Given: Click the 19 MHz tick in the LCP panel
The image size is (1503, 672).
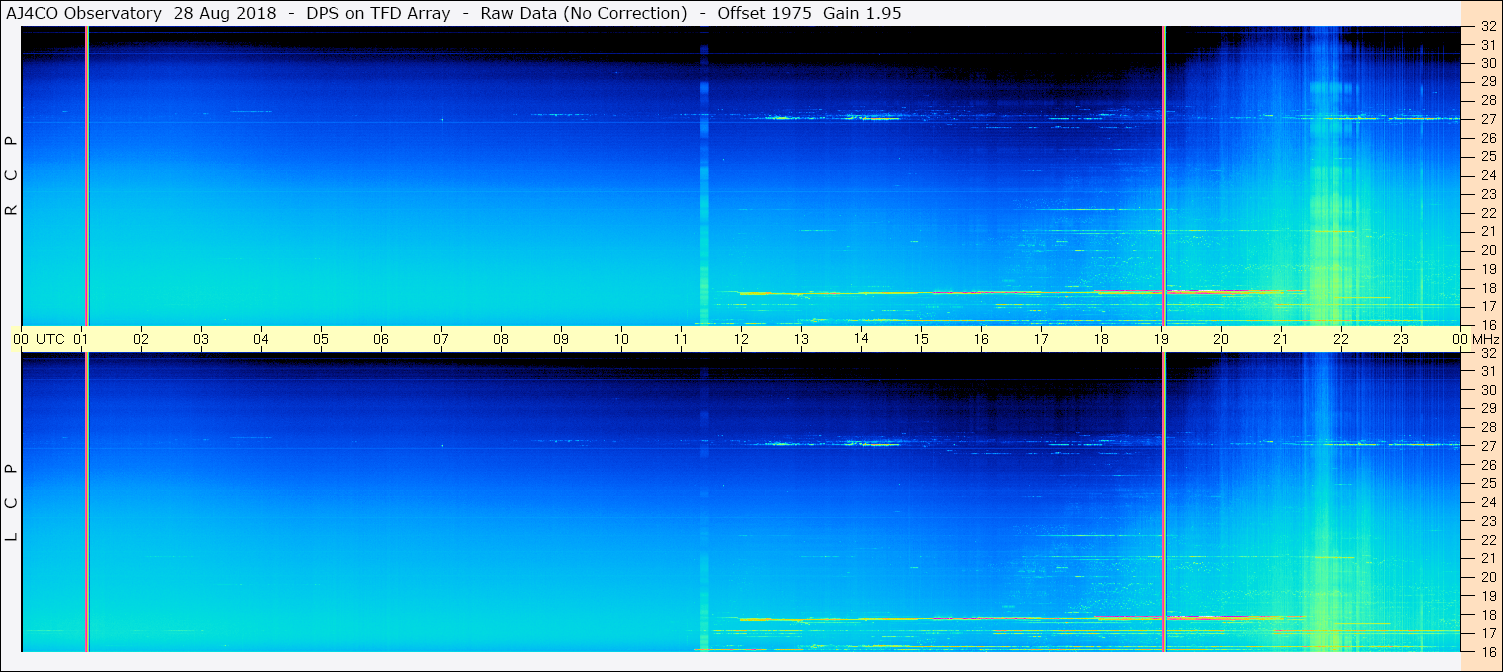Looking at the screenshot, I should coord(1488,596).
